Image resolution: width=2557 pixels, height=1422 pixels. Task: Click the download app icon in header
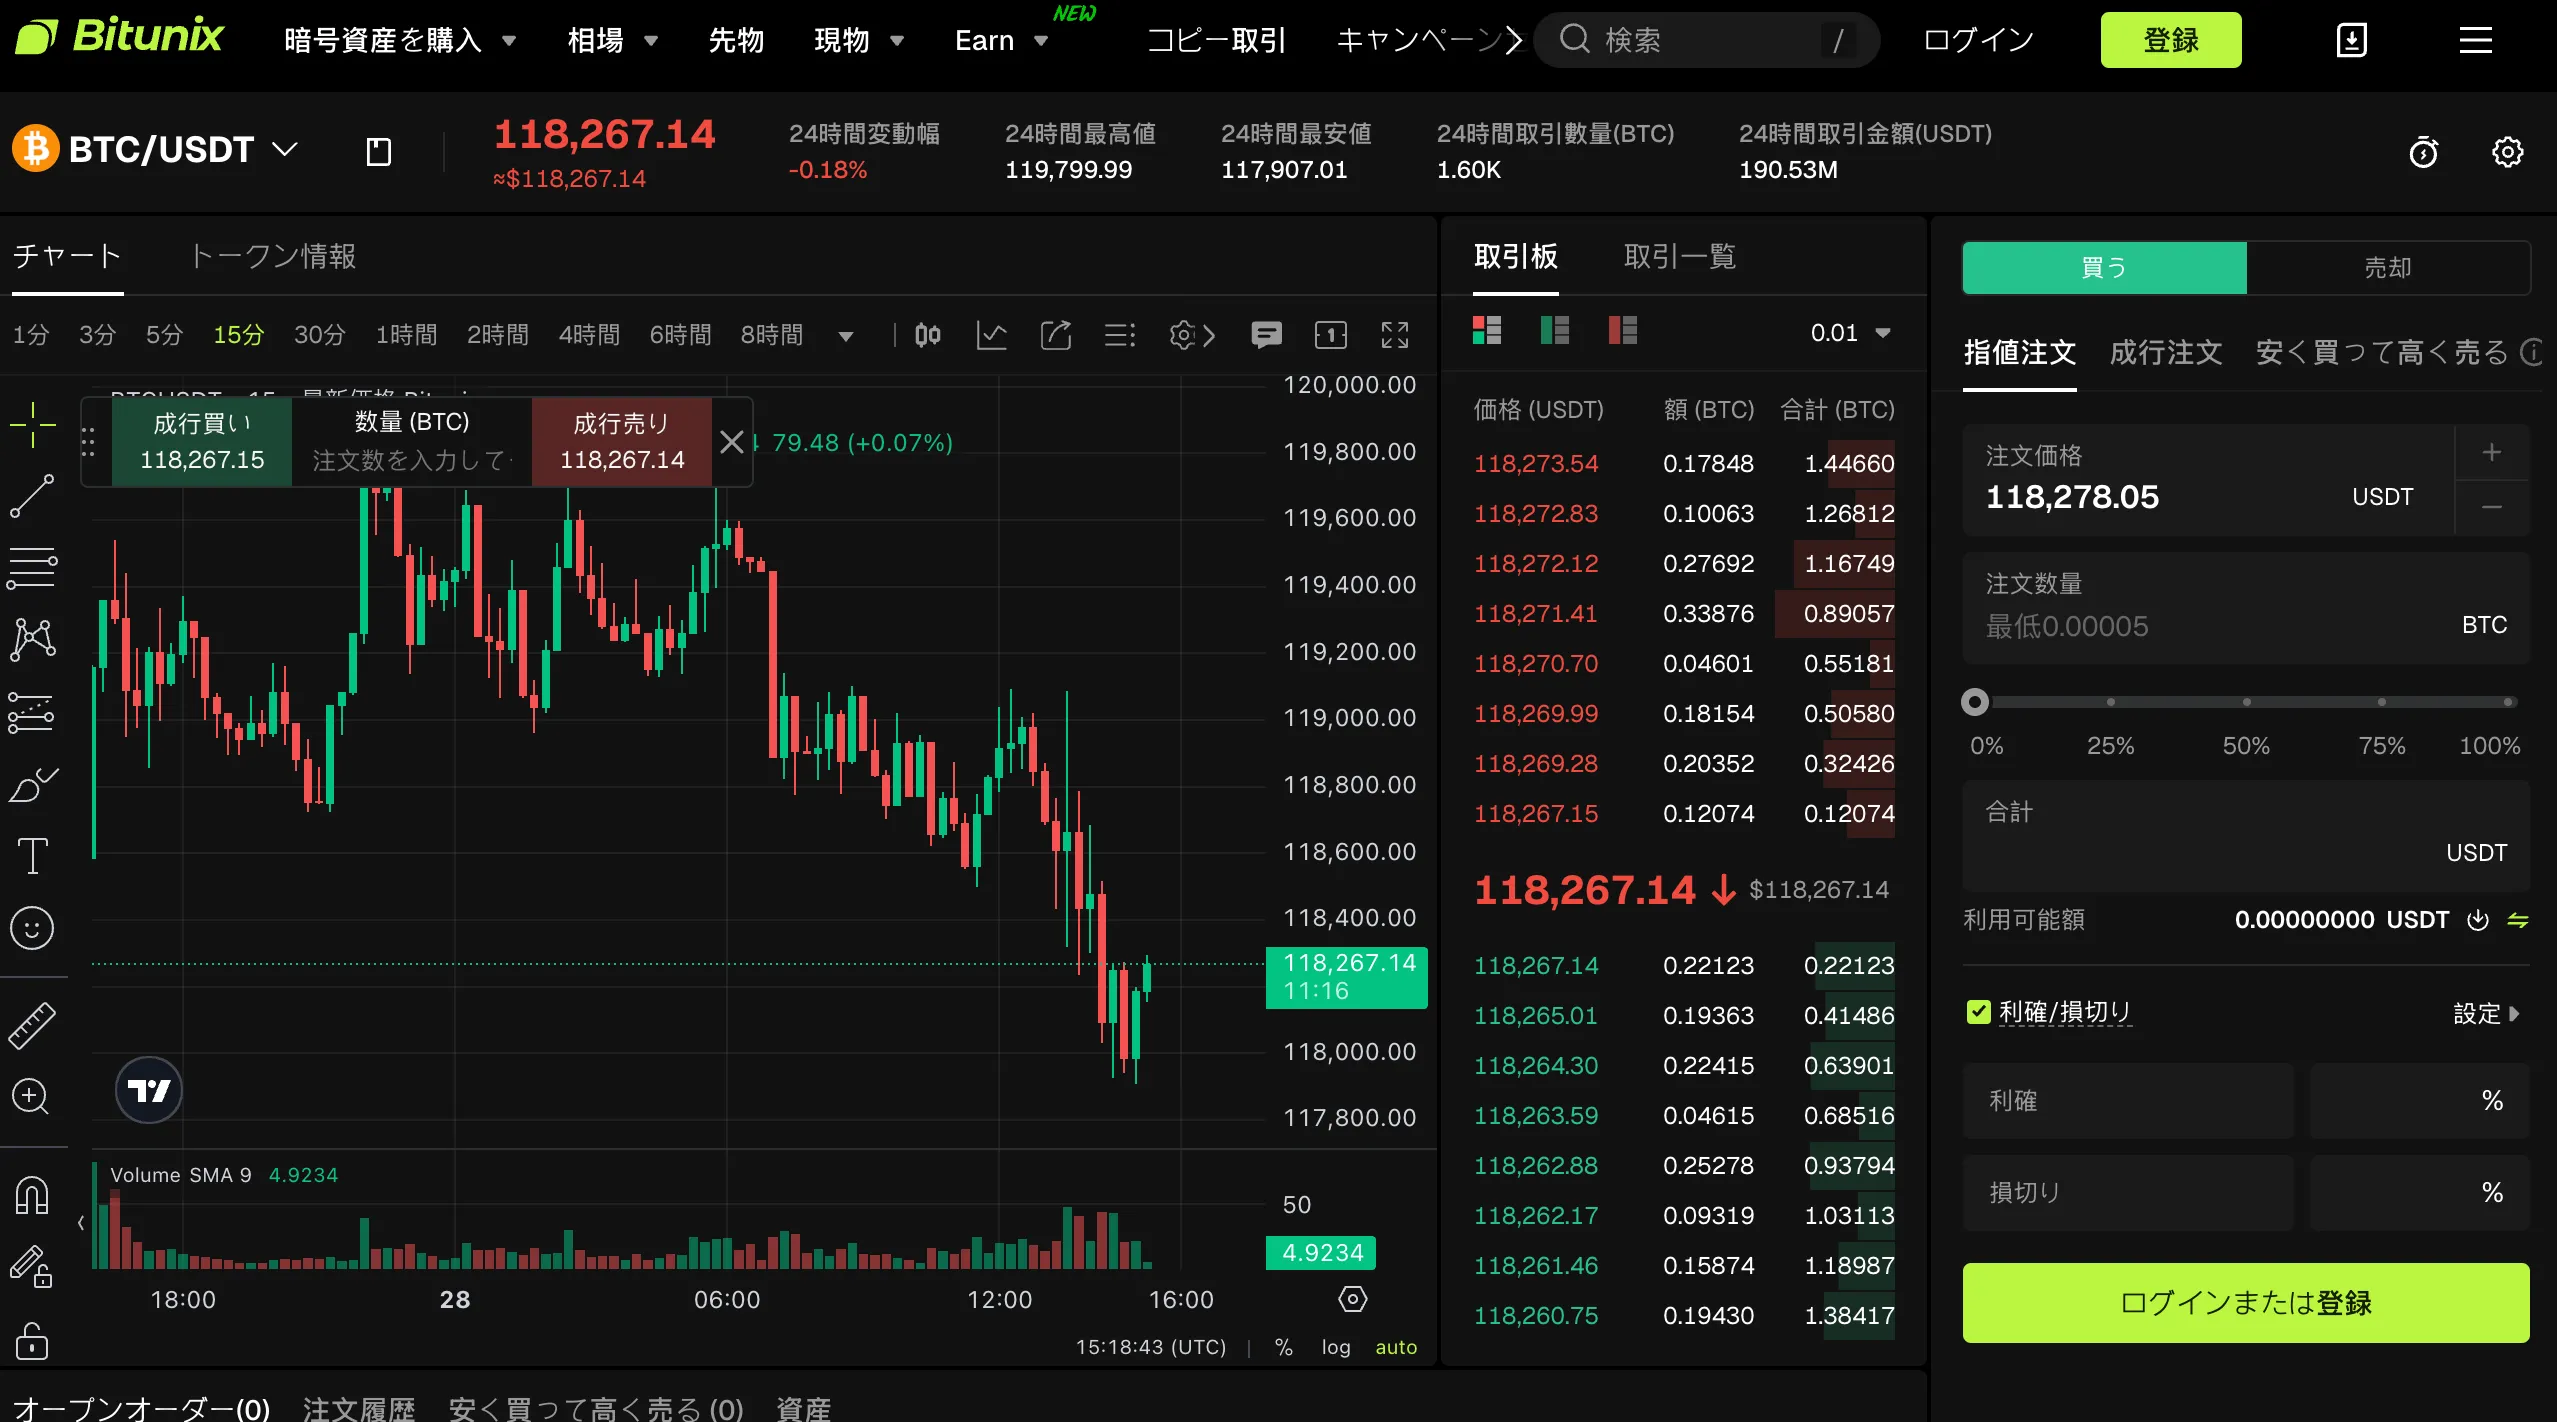coord(2351,40)
